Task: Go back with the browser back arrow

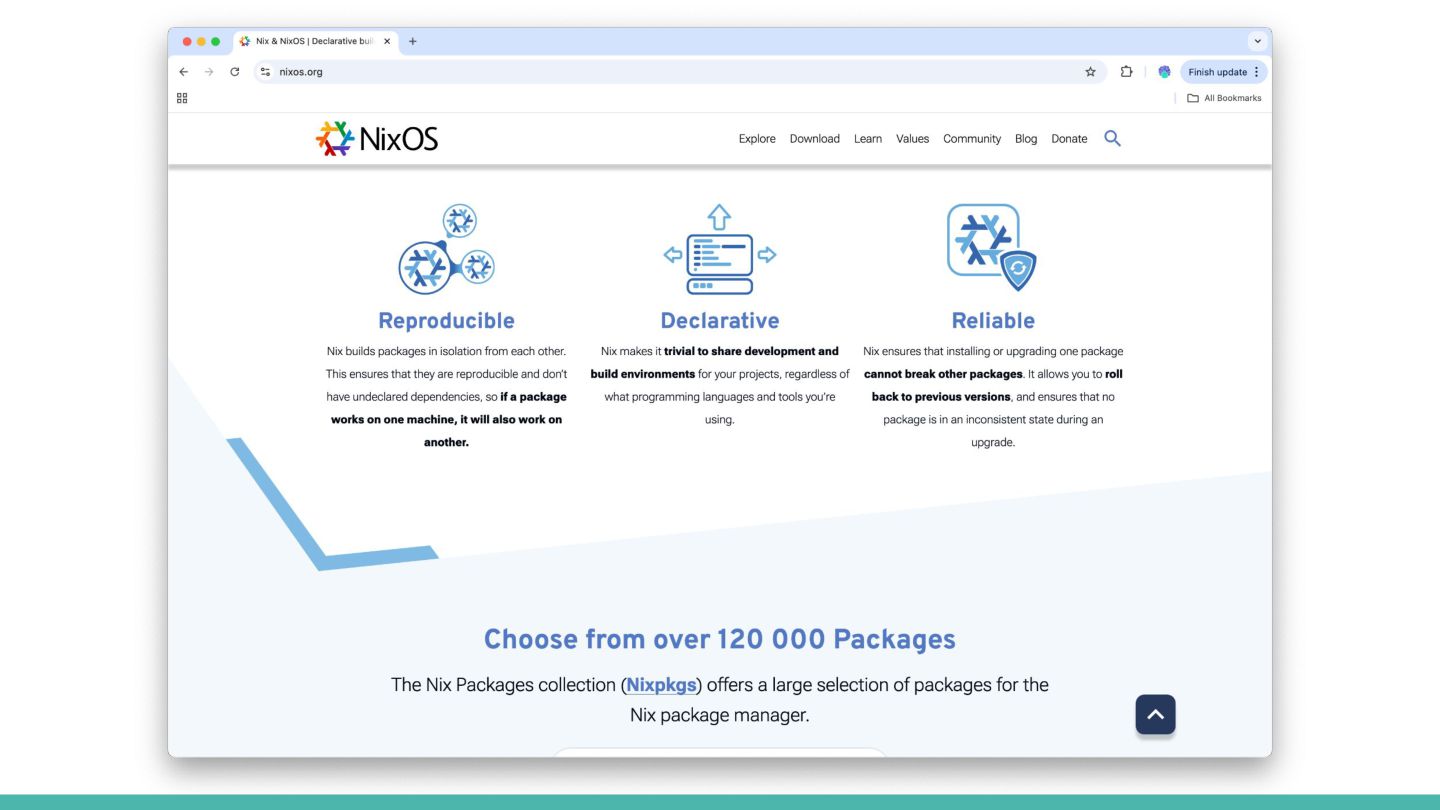Action: click(x=183, y=72)
